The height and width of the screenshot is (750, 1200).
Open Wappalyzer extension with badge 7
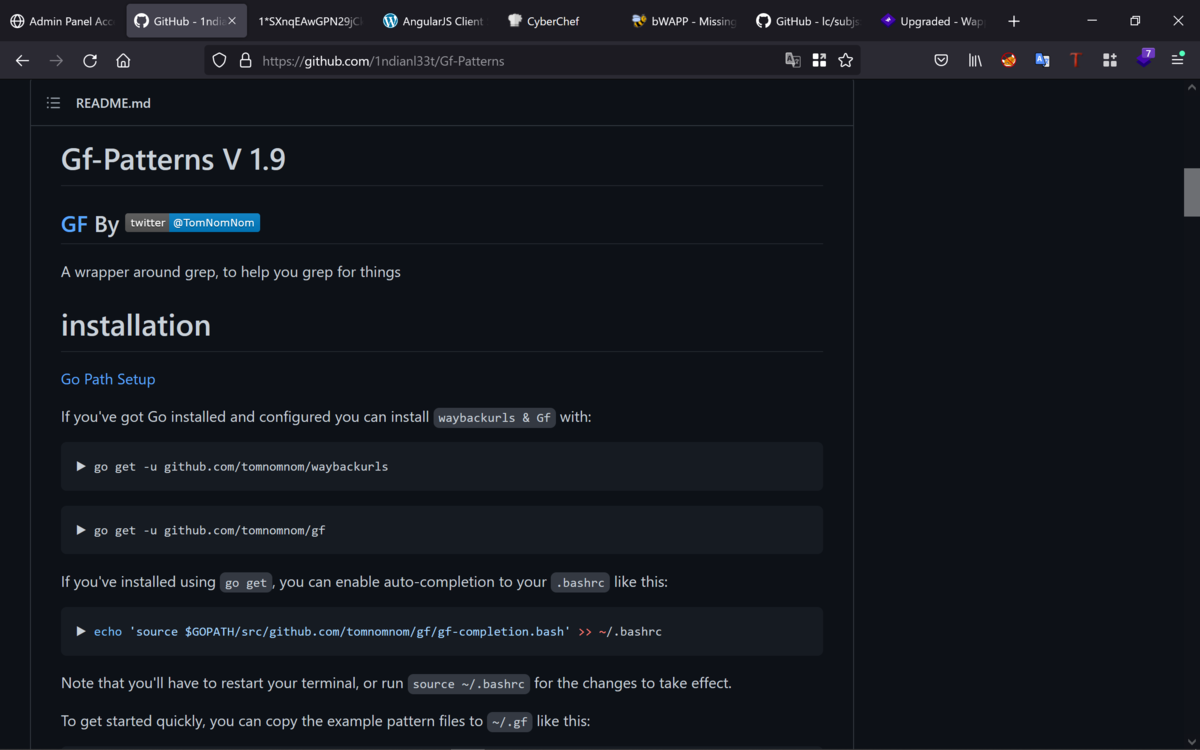coord(1145,59)
